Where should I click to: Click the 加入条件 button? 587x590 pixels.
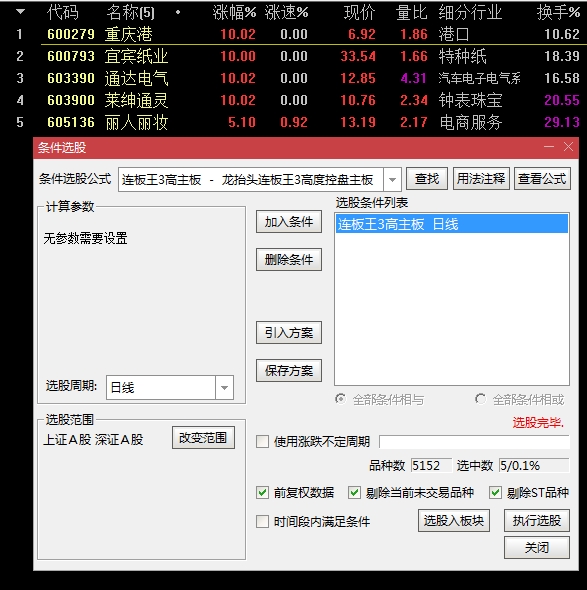click(289, 222)
